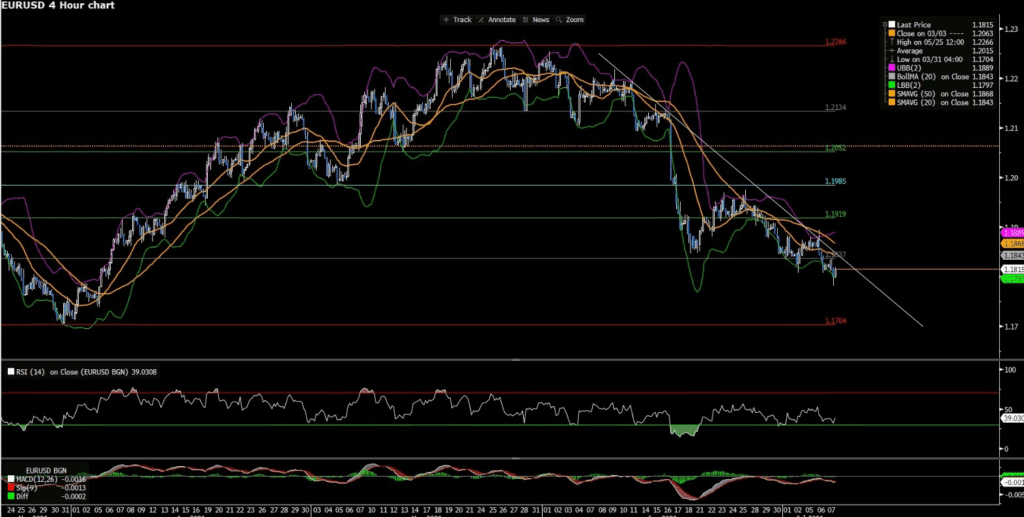Click the RSI (14) legend swatch
The width and height of the screenshot is (1024, 517).
[11, 371]
